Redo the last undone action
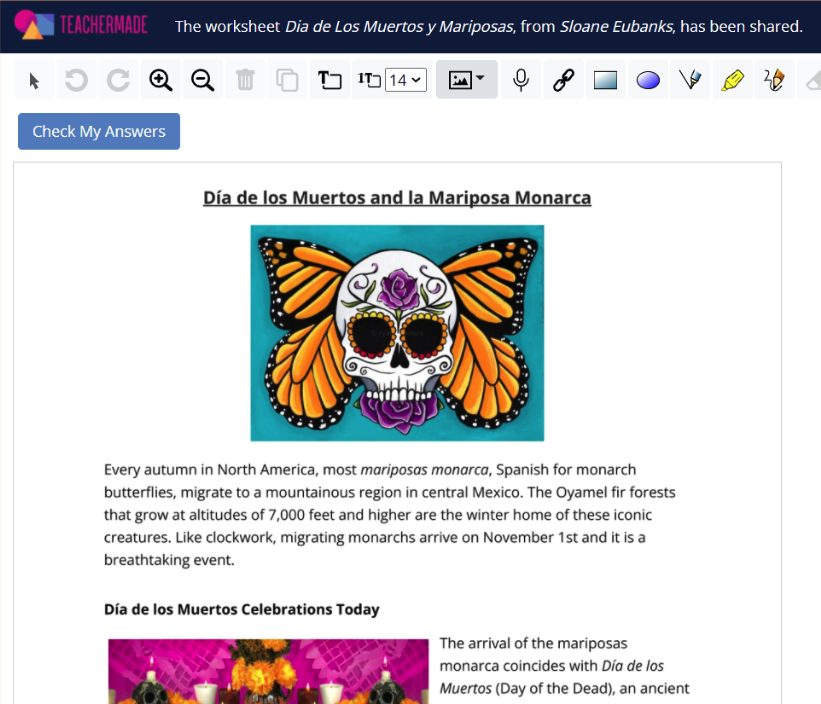The height and width of the screenshot is (704, 821). [x=118, y=79]
